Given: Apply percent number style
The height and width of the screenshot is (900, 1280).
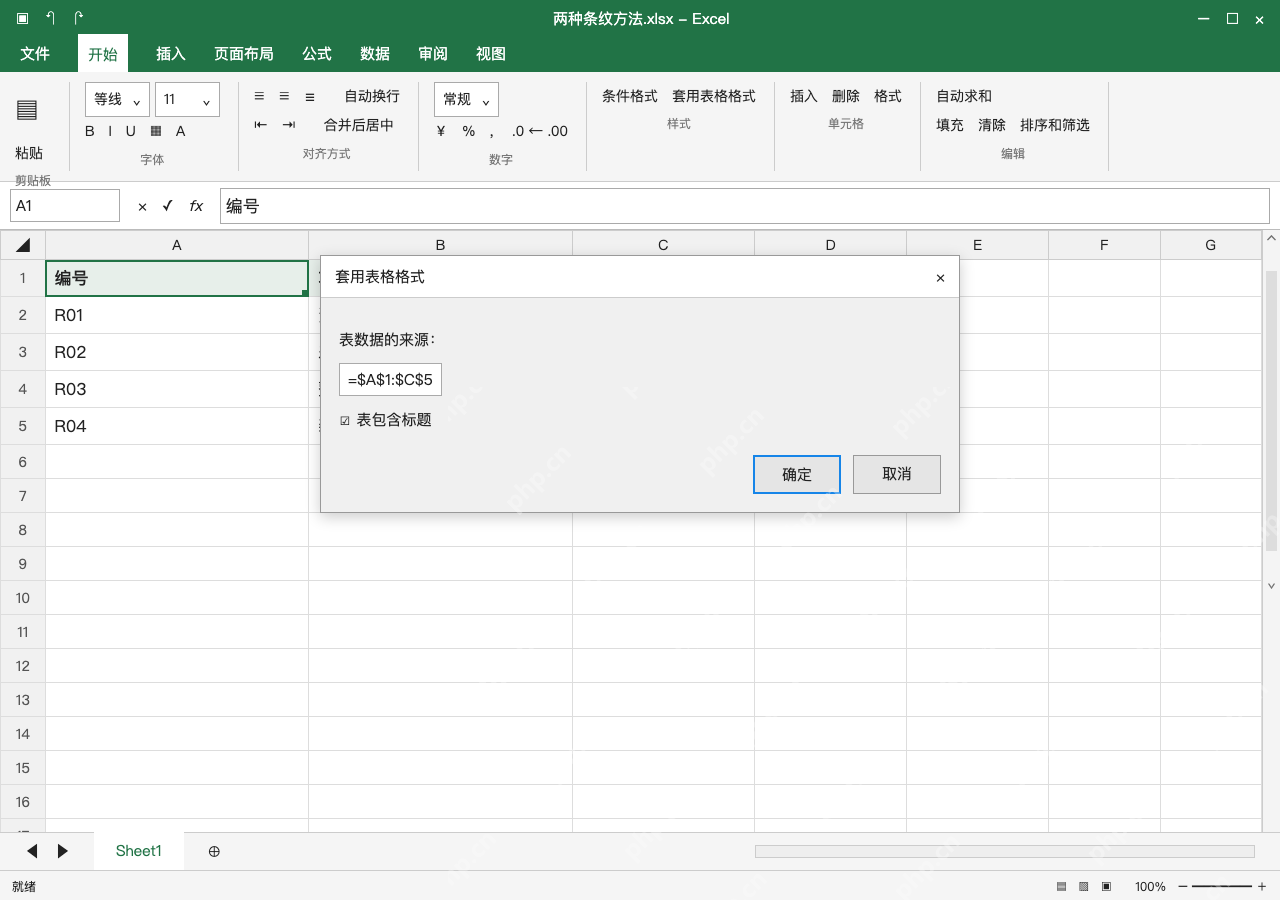Looking at the screenshot, I should (x=469, y=131).
